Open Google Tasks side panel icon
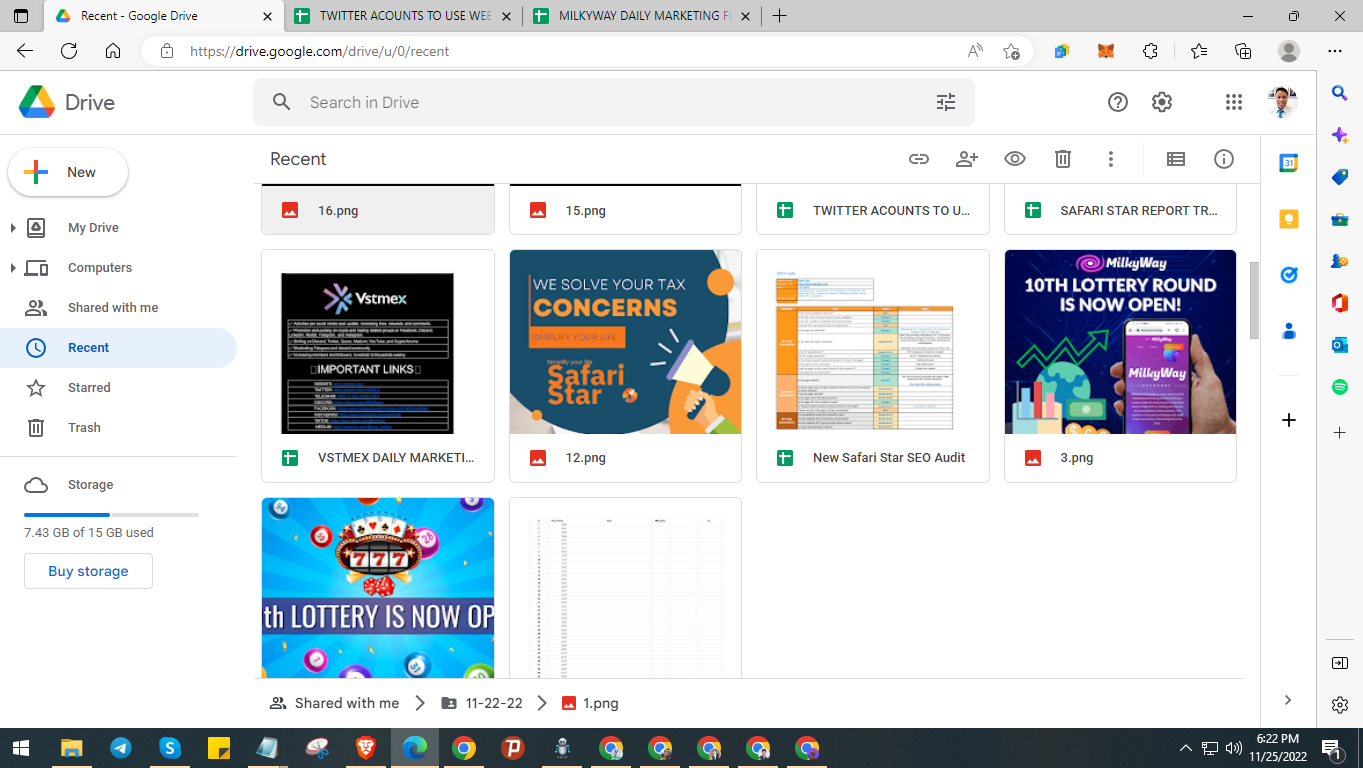1363x768 pixels. pyautogui.click(x=1289, y=275)
